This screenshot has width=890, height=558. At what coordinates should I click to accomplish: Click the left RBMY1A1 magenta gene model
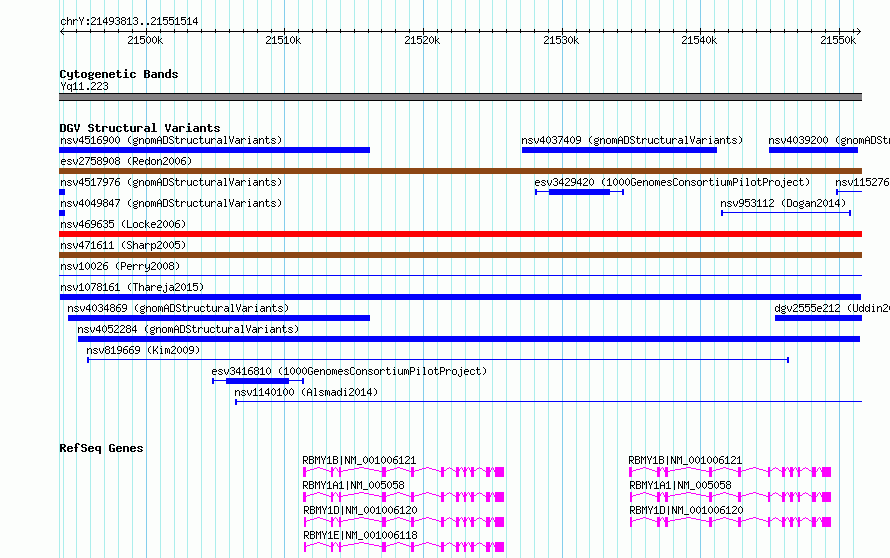(404, 497)
